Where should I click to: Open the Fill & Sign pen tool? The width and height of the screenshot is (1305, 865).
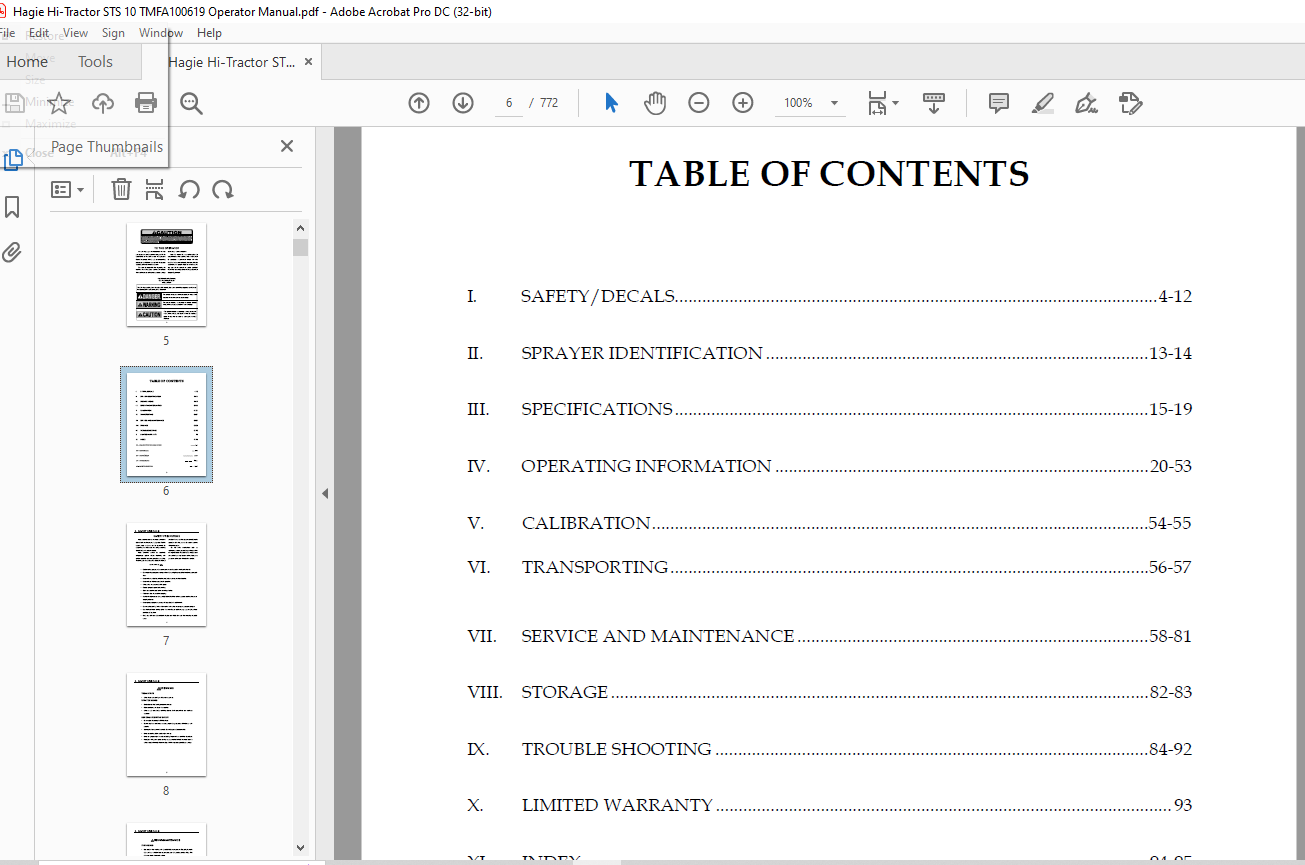[x=1086, y=103]
